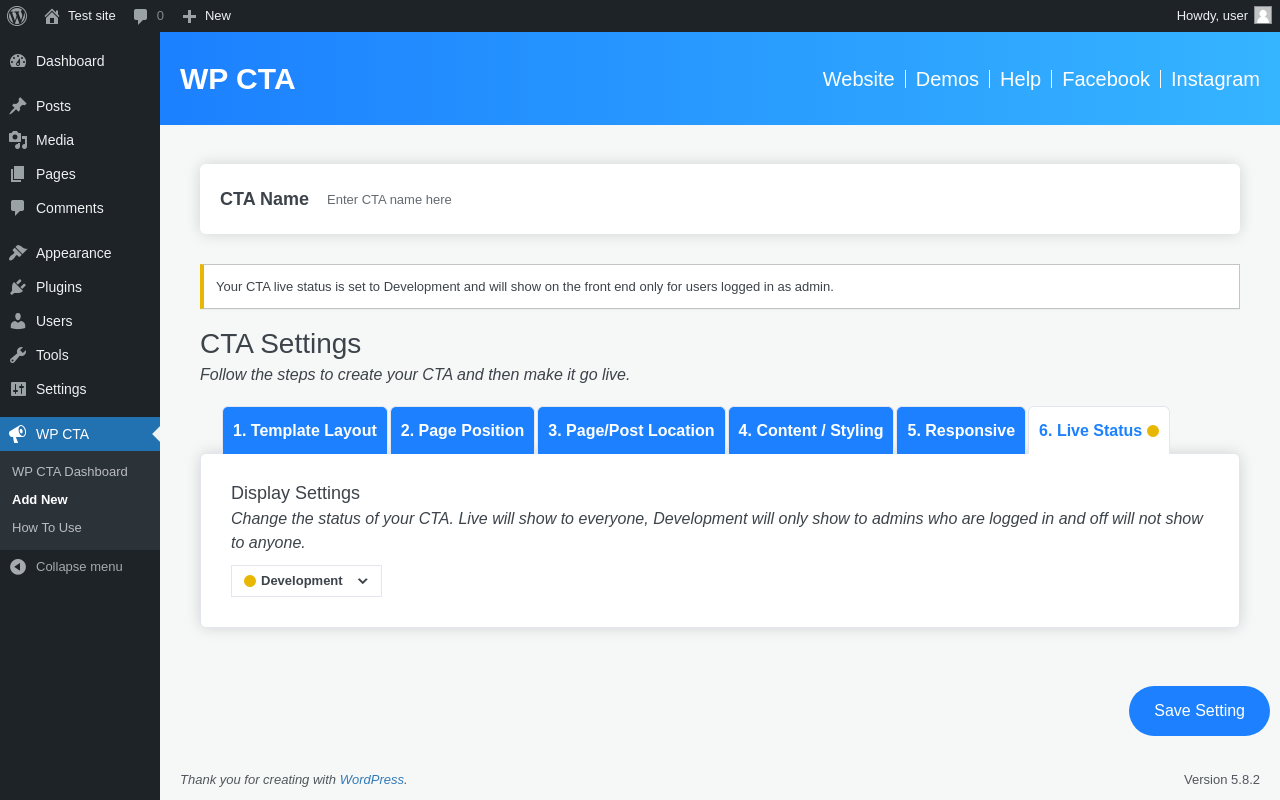
Task: Open the Dashboard gauge icon
Action: (x=18, y=61)
